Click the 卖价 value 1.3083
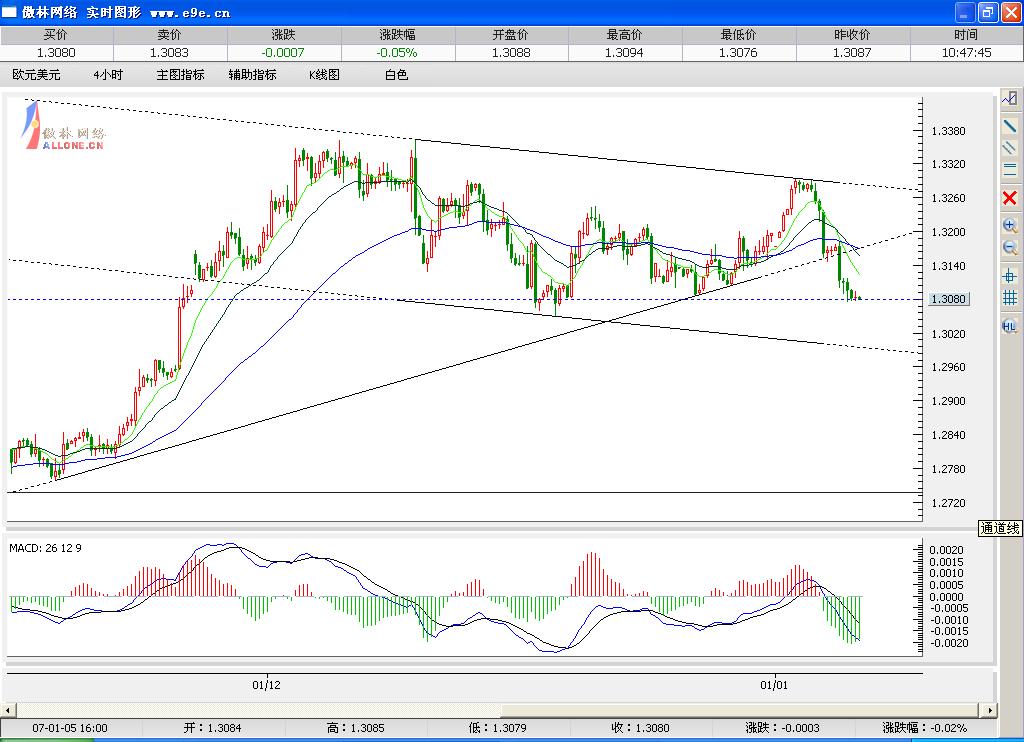 (x=169, y=53)
